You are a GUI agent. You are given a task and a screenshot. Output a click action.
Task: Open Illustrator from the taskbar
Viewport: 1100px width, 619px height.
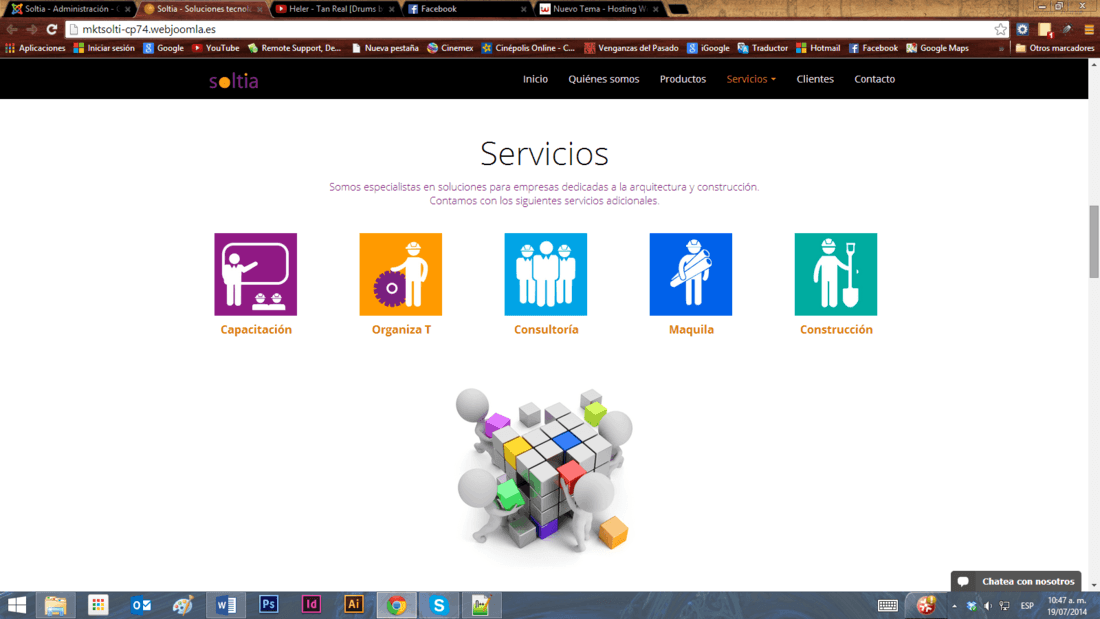(x=354, y=604)
